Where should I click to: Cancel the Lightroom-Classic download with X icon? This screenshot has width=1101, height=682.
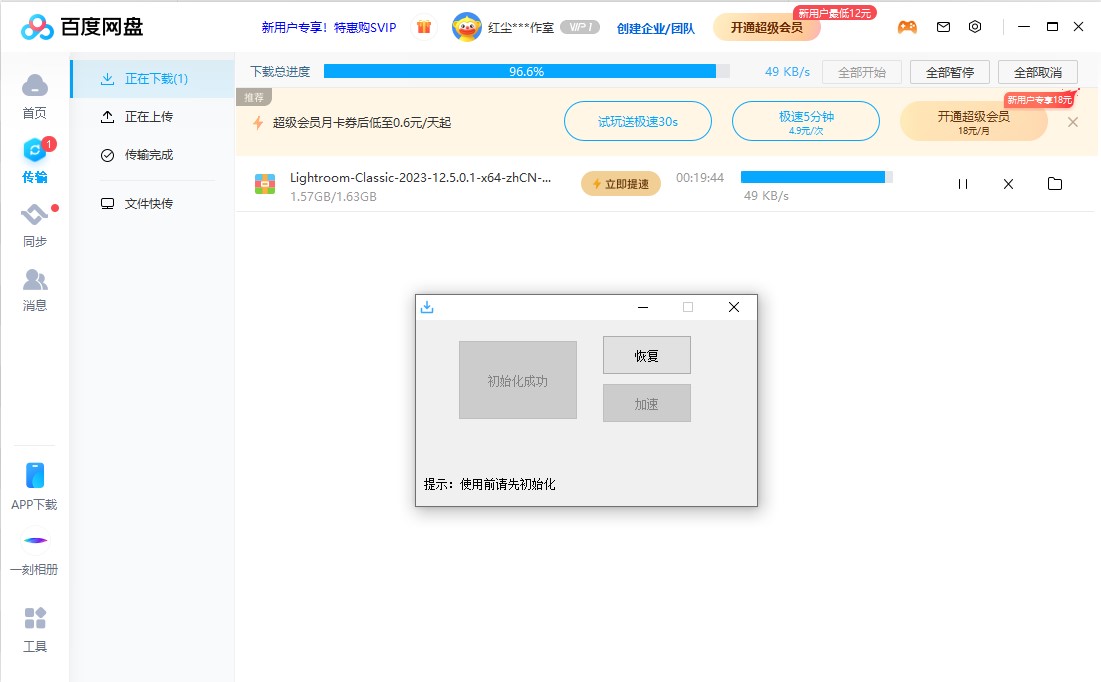pos(1008,184)
